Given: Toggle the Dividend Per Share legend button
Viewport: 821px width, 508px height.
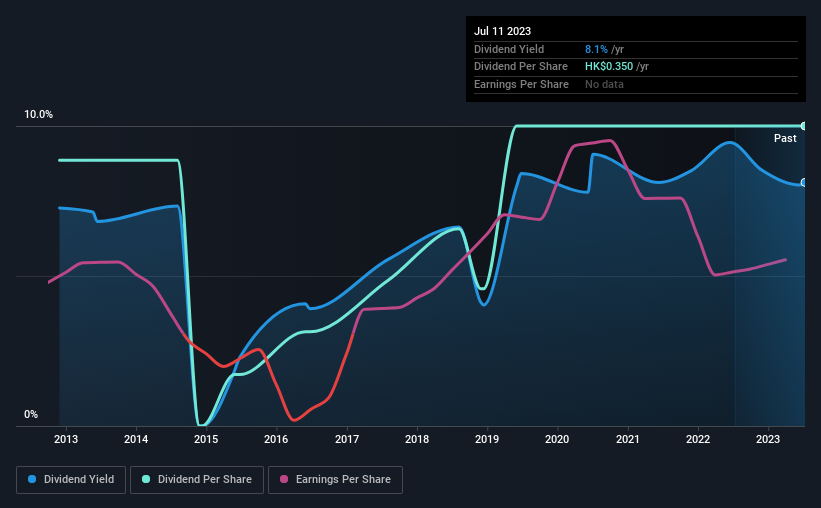Looking at the screenshot, I should pyautogui.click(x=197, y=480).
